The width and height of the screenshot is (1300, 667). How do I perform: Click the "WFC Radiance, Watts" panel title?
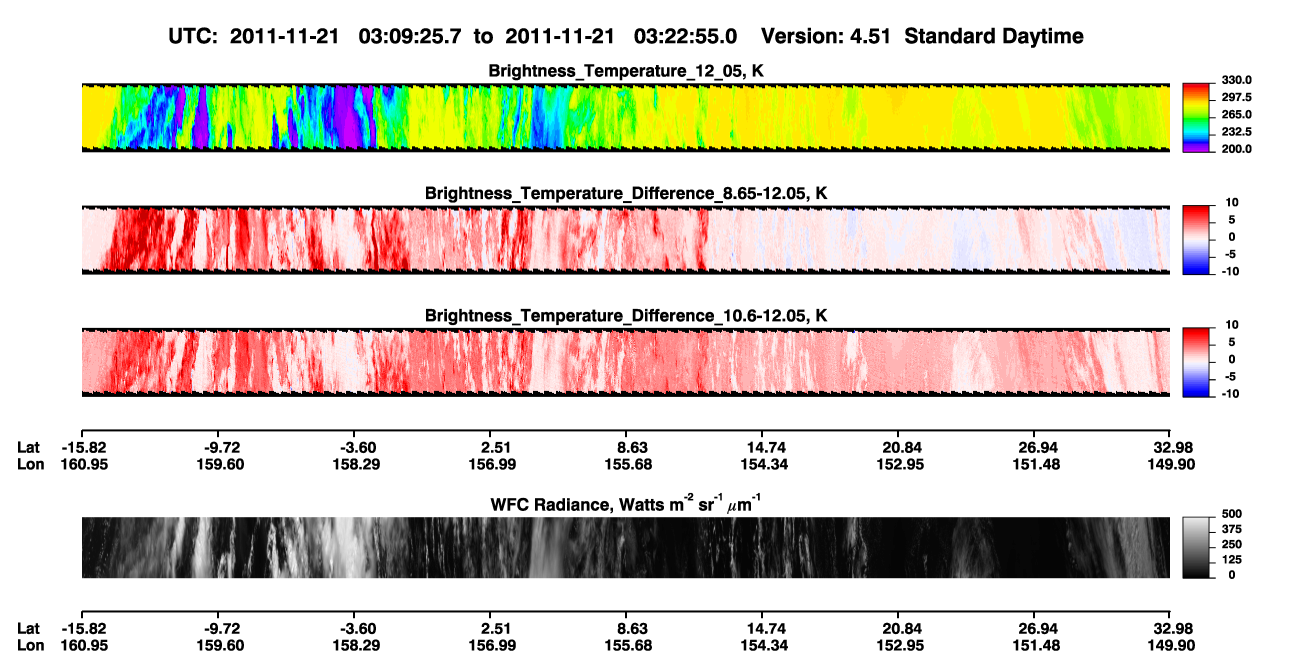(626, 503)
